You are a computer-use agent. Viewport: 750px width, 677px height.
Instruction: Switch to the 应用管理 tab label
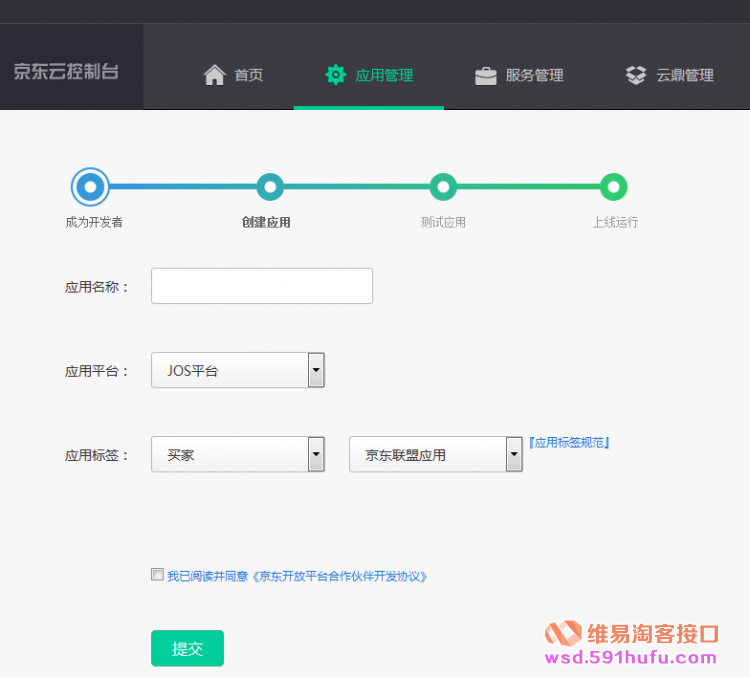384,75
